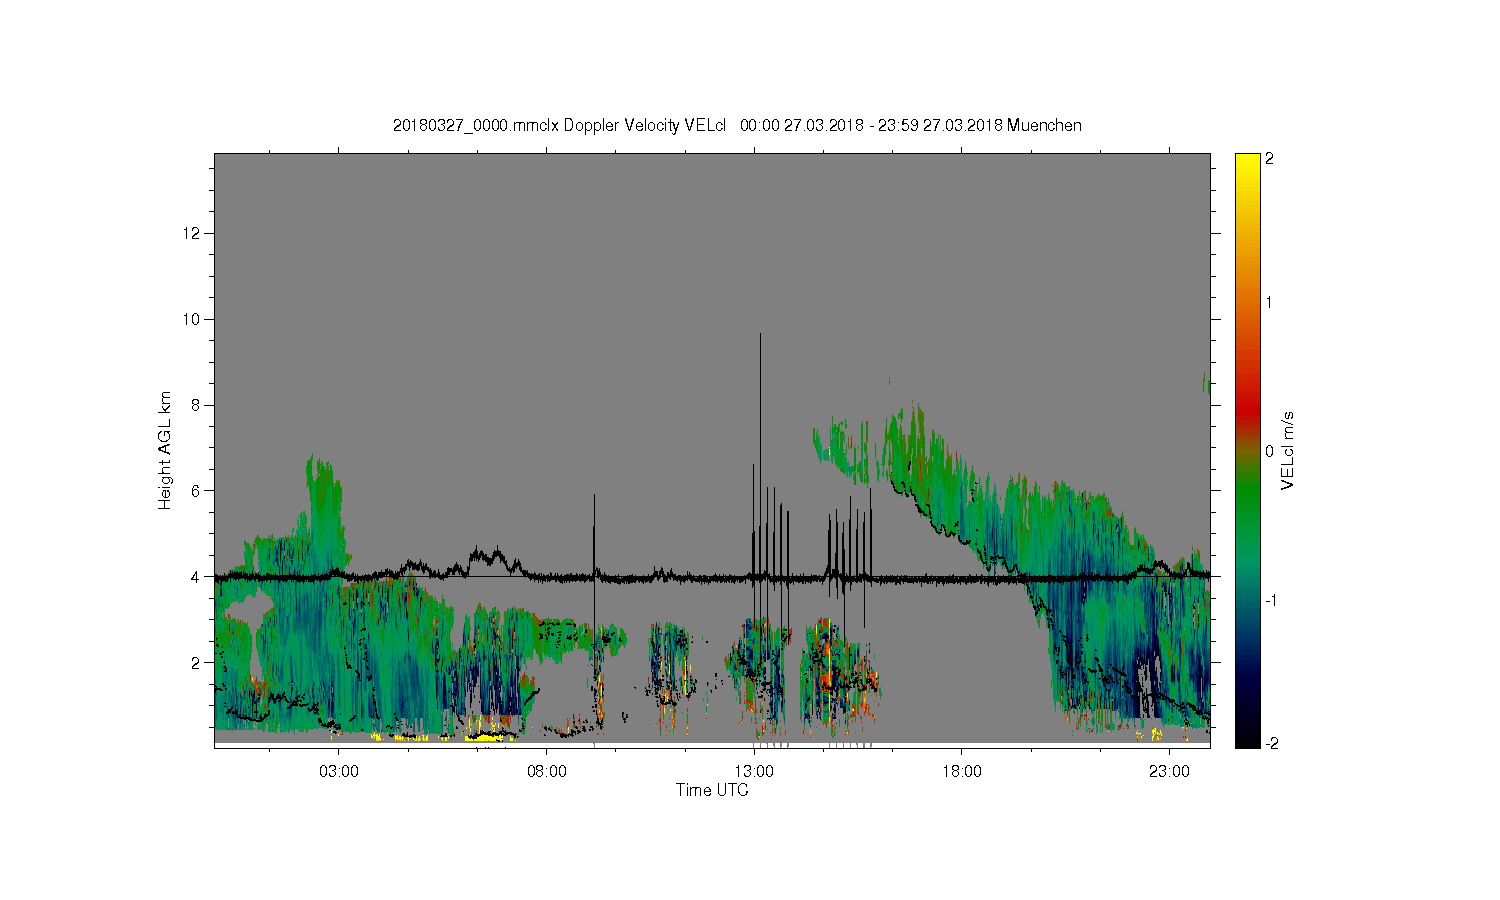The height and width of the screenshot is (900, 1500).
Task: Click the 'VELcl m/s' colorbar label
Action: pyautogui.click(x=1288, y=450)
